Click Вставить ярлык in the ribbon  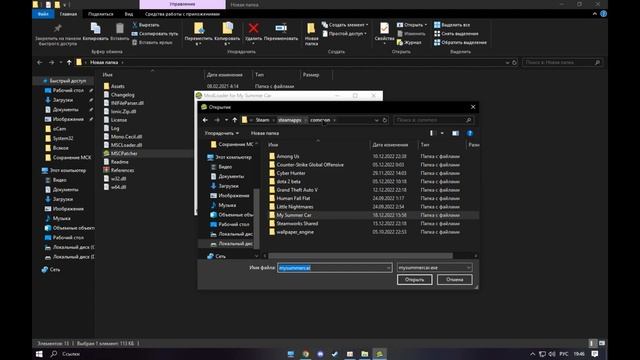[151, 42]
